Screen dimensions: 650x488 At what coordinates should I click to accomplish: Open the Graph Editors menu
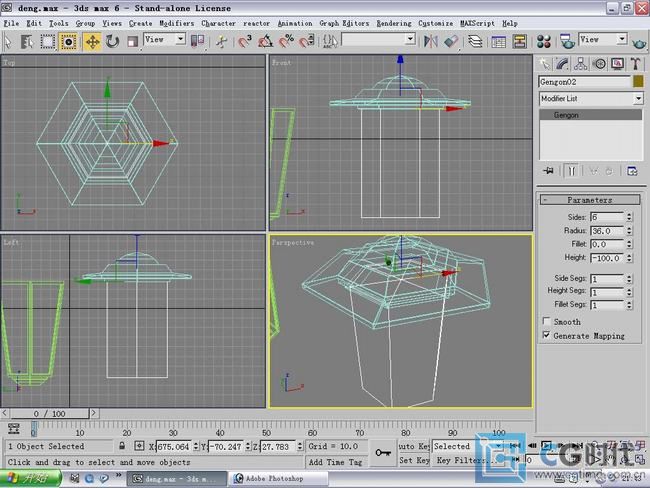click(344, 23)
